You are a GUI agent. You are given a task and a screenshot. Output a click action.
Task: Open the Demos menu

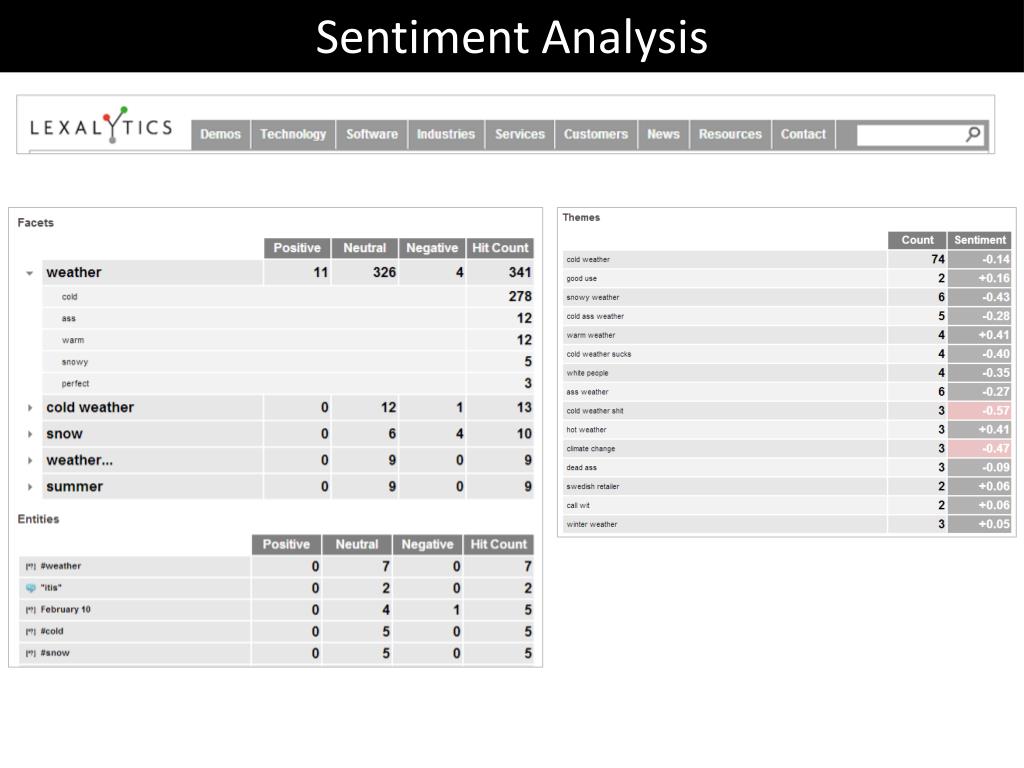click(220, 134)
